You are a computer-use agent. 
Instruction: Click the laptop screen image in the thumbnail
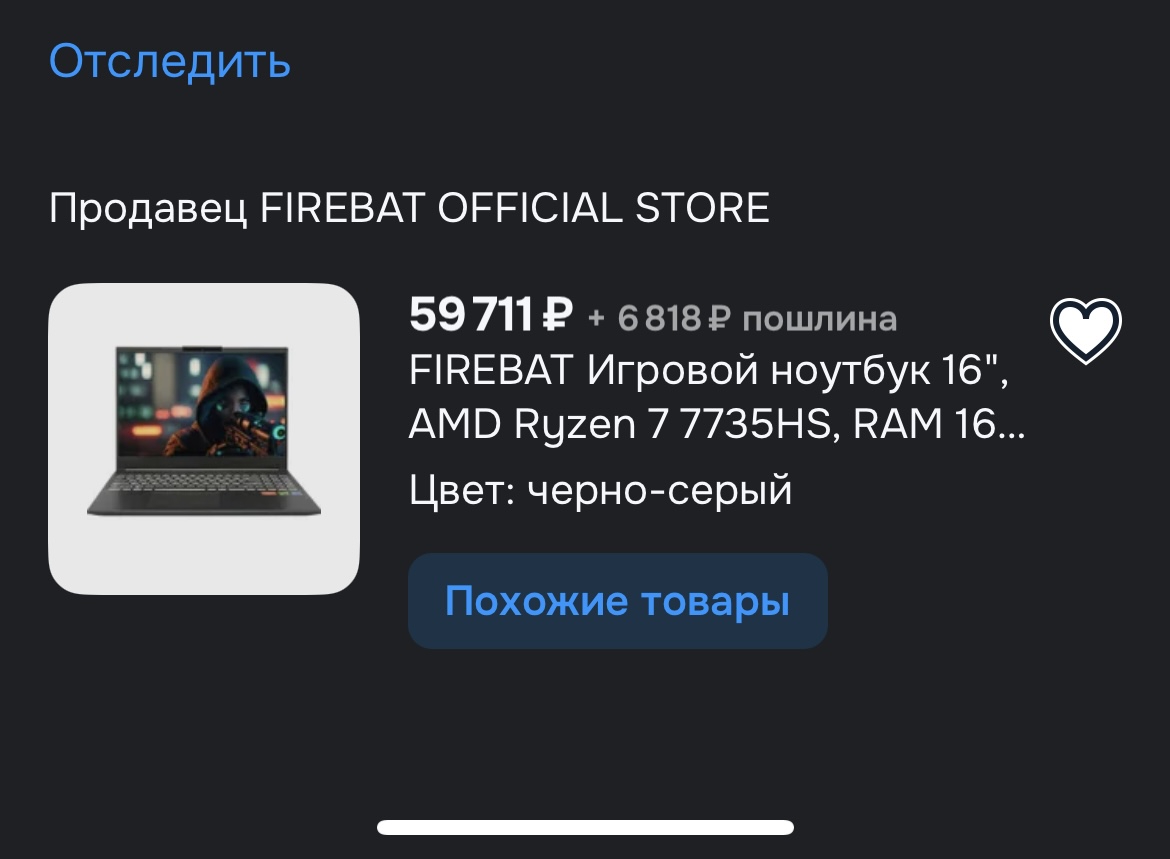coord(202,405)
